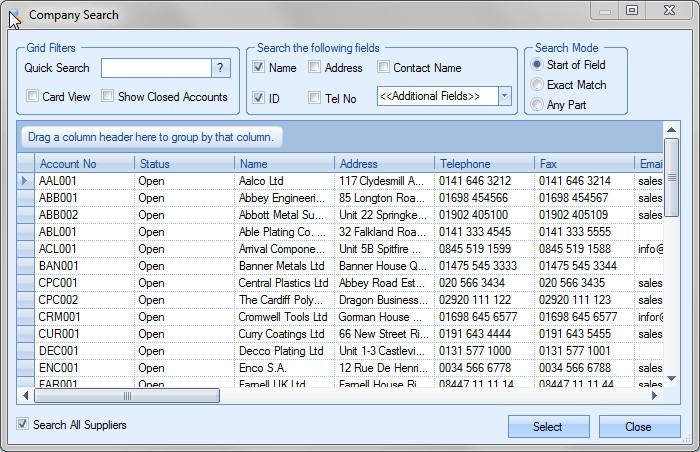Open the Additional Fields dropdown
This screenshot has height=452, width=700.
pos(504,96)
